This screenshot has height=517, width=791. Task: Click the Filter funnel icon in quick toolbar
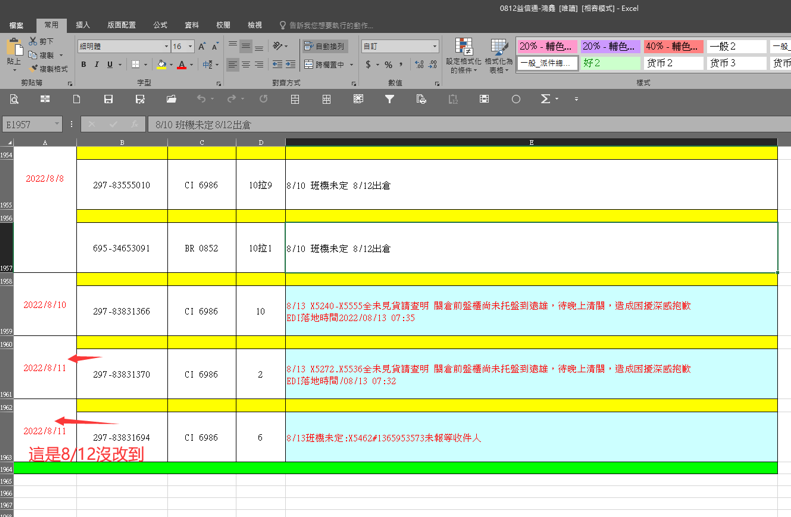[389, 99]
